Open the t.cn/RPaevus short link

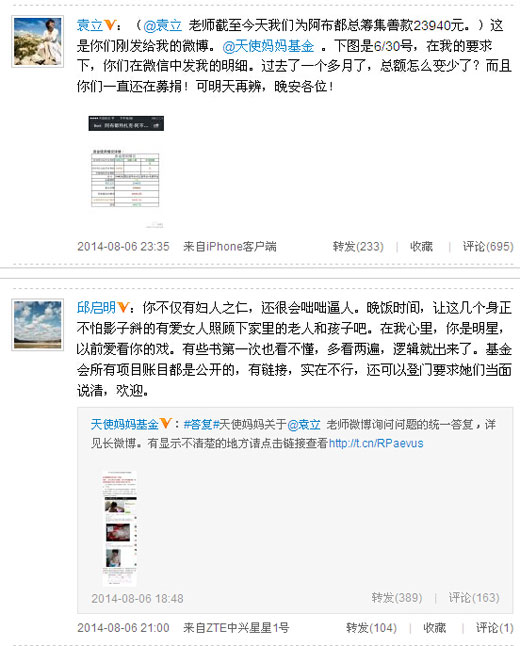[376, 443]
